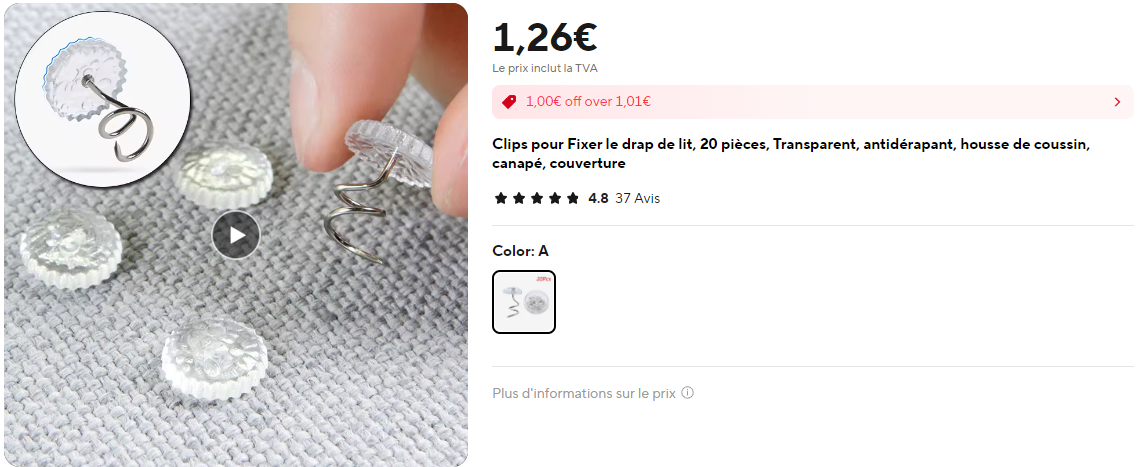Select the Color A variant swatch

524,302
